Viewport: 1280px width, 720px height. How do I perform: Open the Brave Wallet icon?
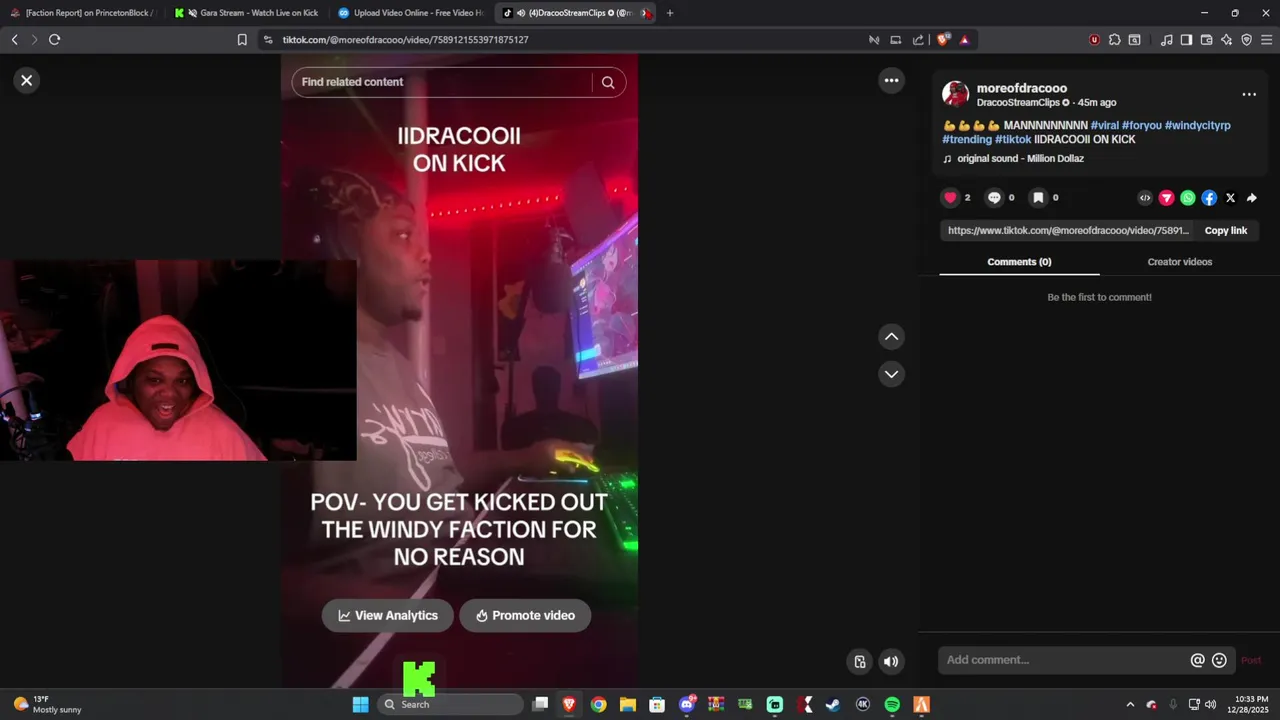tap(1206, 40)
